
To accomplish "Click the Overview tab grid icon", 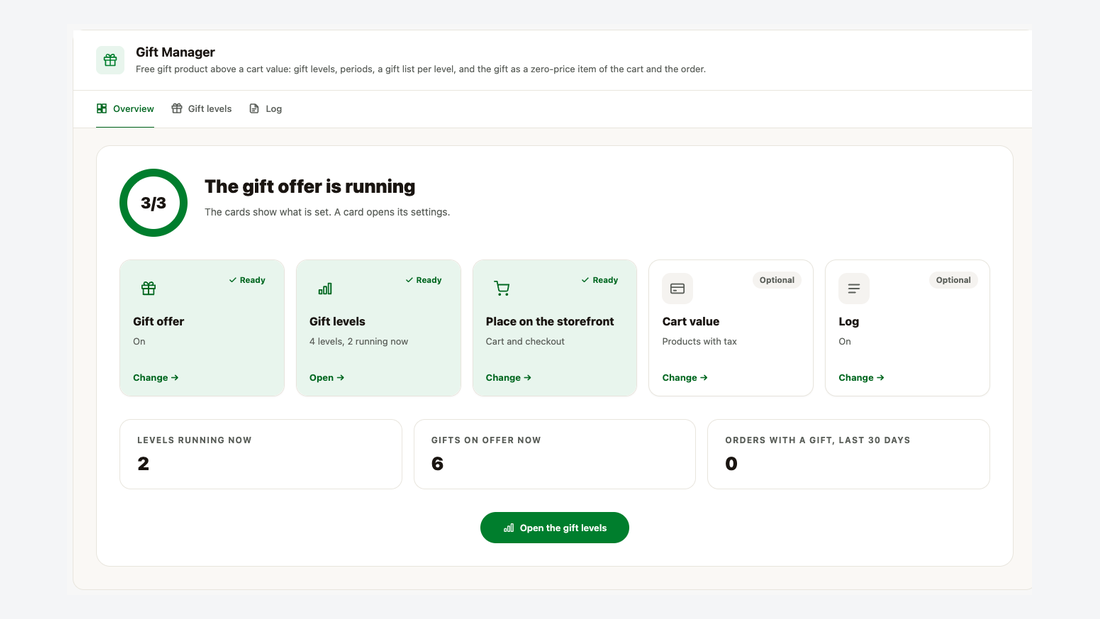I will coord(102,109).
